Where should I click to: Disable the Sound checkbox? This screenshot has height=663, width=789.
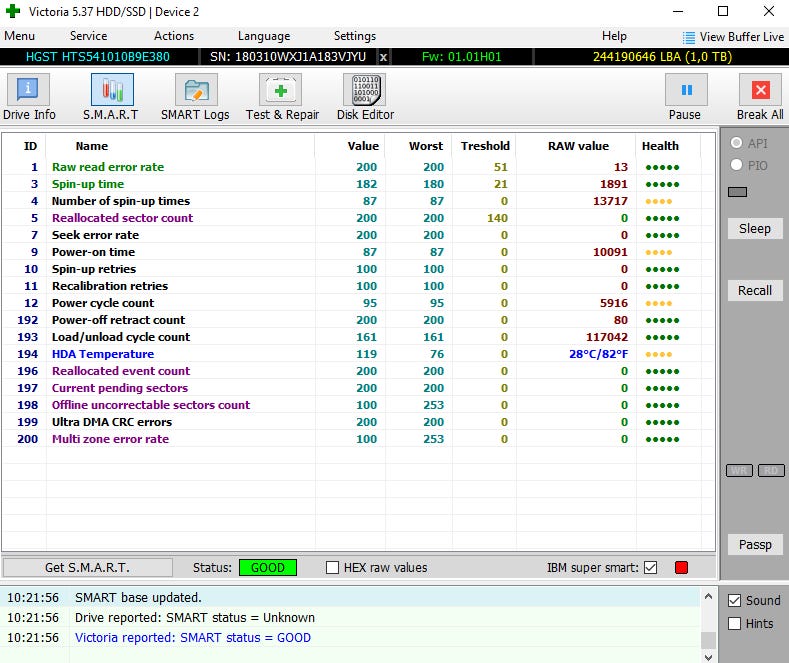click(x=735, y=601)
